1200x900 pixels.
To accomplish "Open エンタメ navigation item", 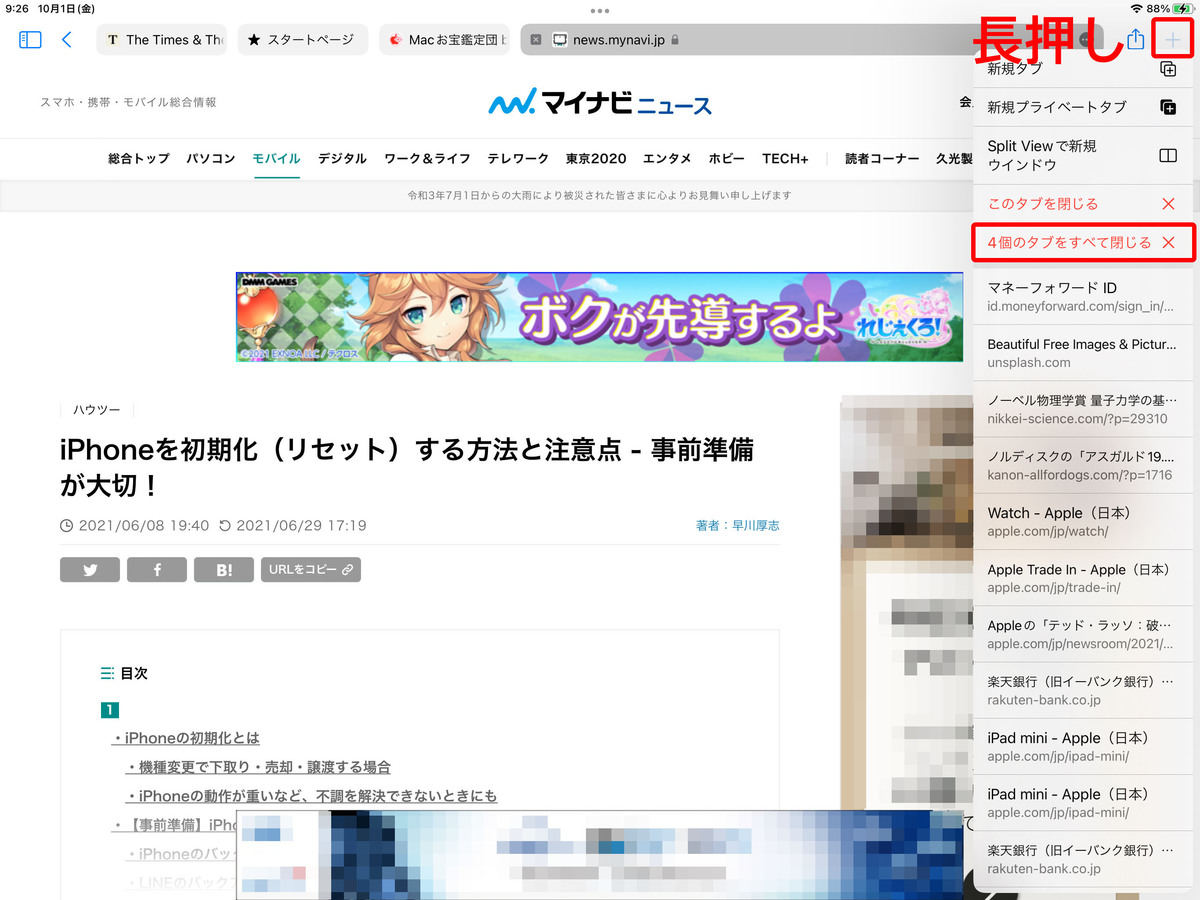I will pos(667,159).
